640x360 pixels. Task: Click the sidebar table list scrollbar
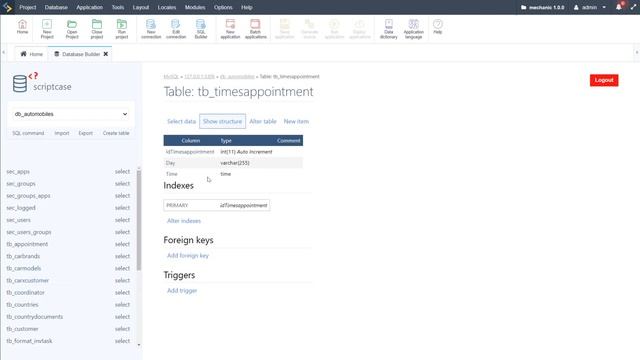tap(139, 220)
